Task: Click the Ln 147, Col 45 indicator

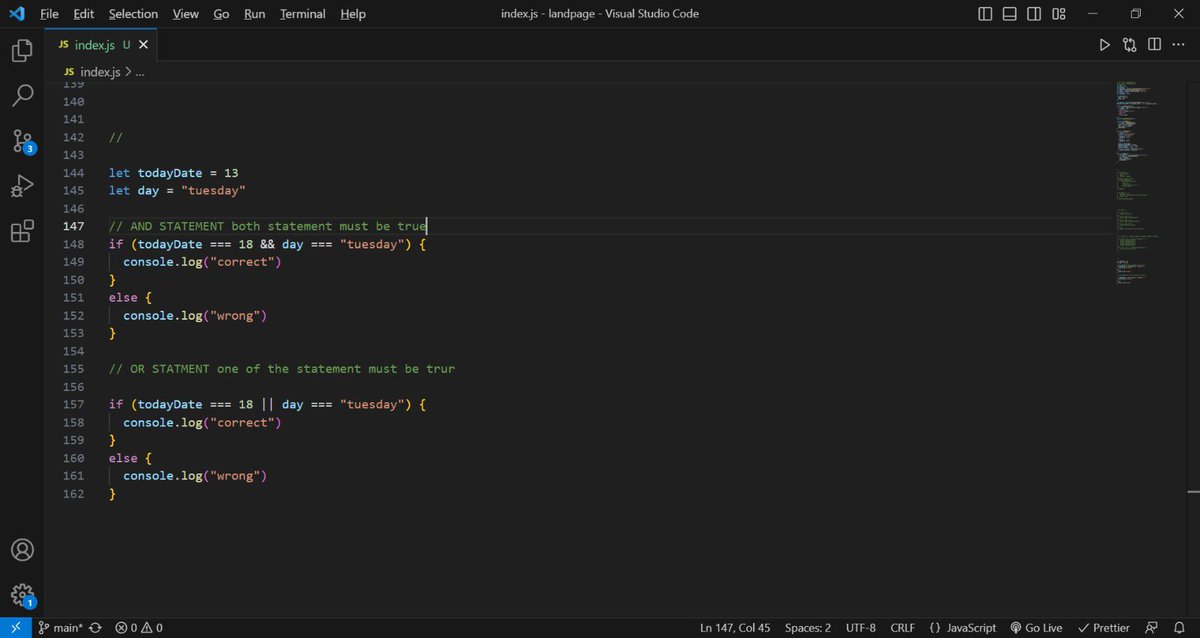Action: pyautogui.click(x=735, y=628)
